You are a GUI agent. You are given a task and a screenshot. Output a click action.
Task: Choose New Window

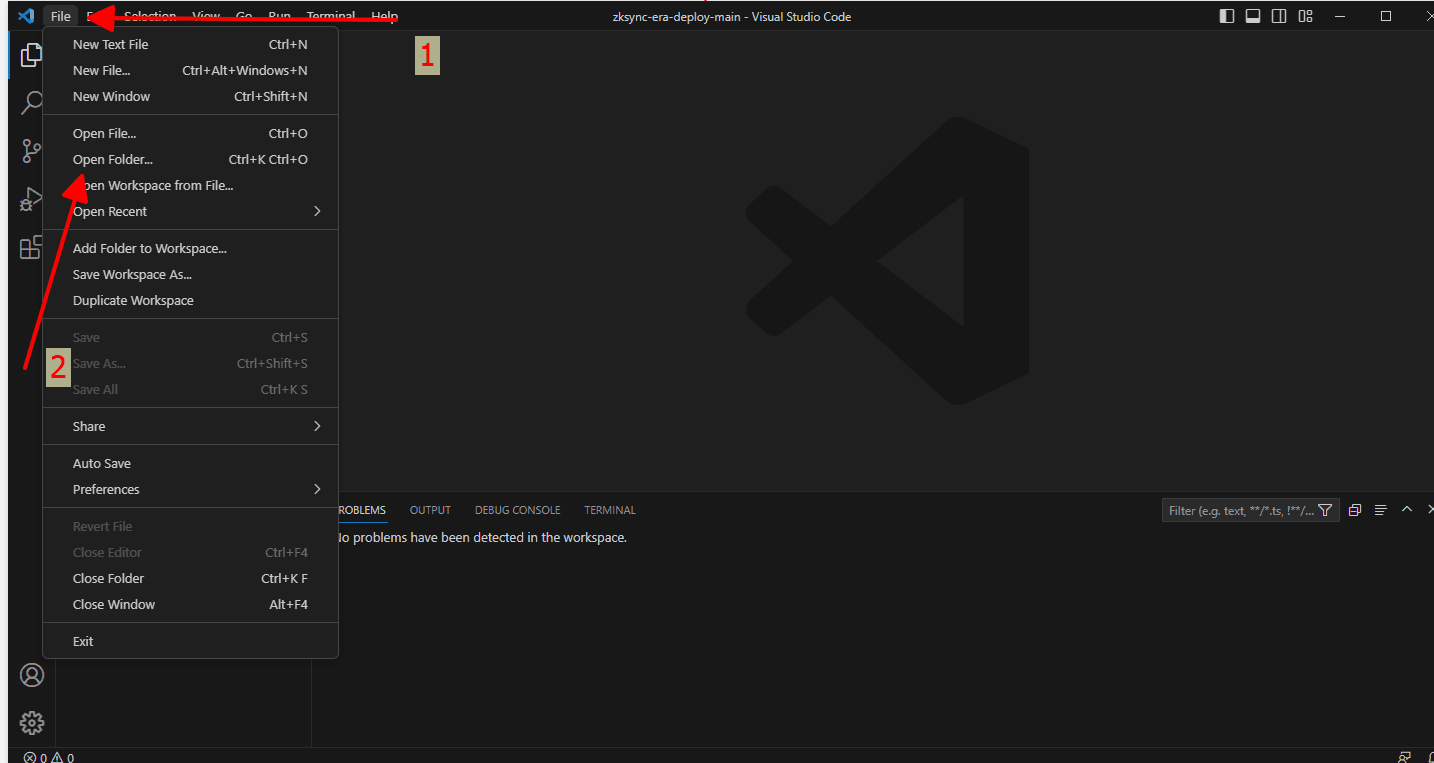point(190,96)
